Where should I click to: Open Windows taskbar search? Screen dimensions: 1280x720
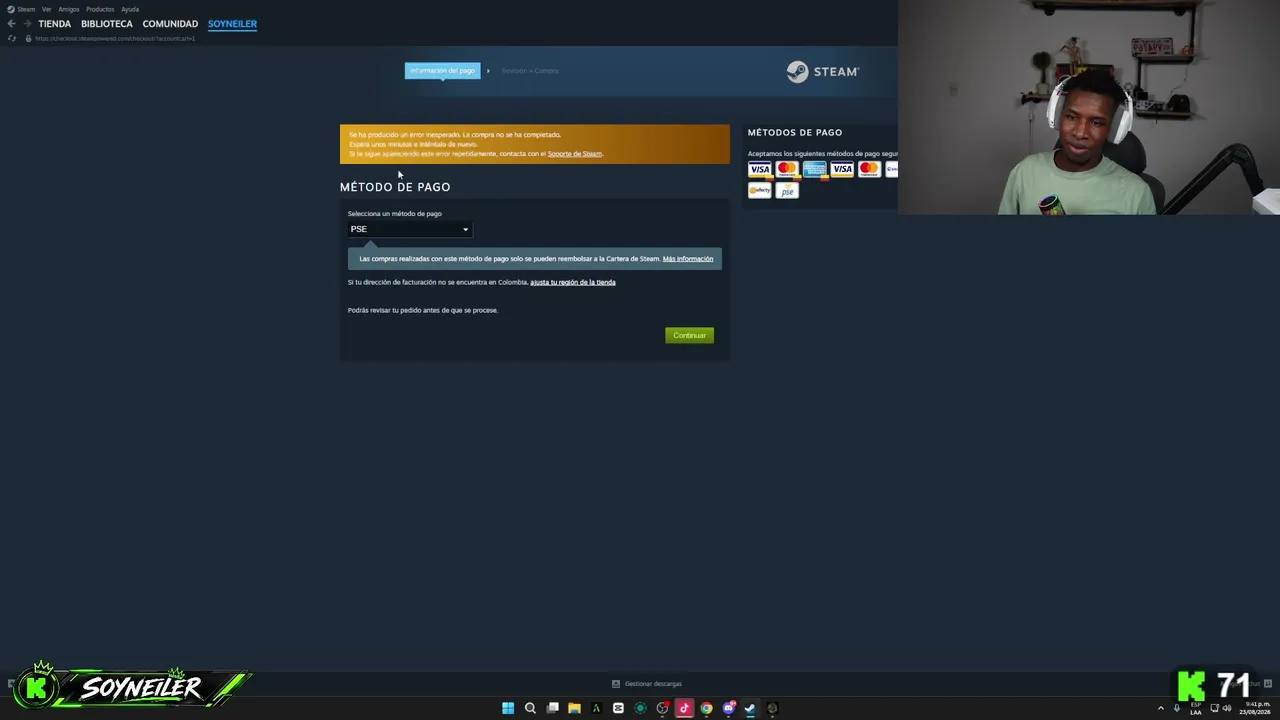click(530, 708)
